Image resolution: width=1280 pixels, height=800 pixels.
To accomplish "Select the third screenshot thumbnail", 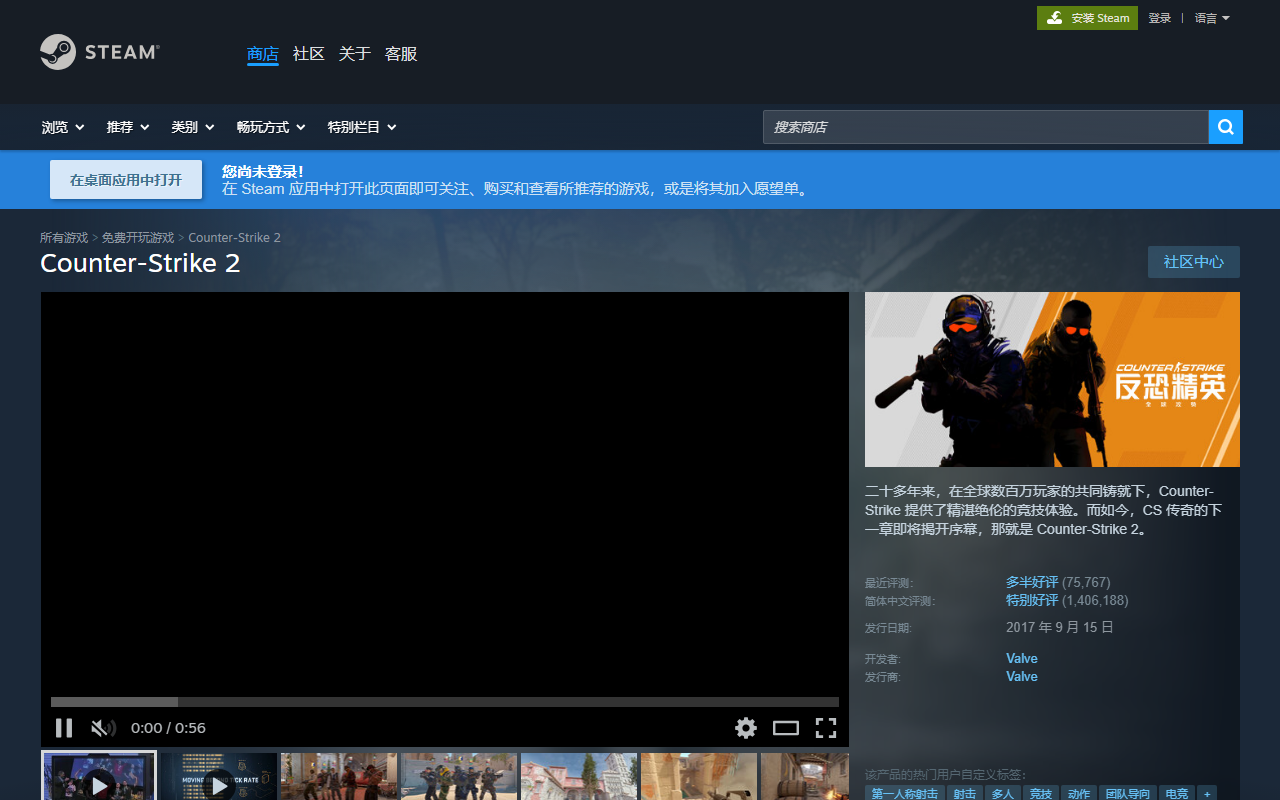I will click(x=339, y=776).
